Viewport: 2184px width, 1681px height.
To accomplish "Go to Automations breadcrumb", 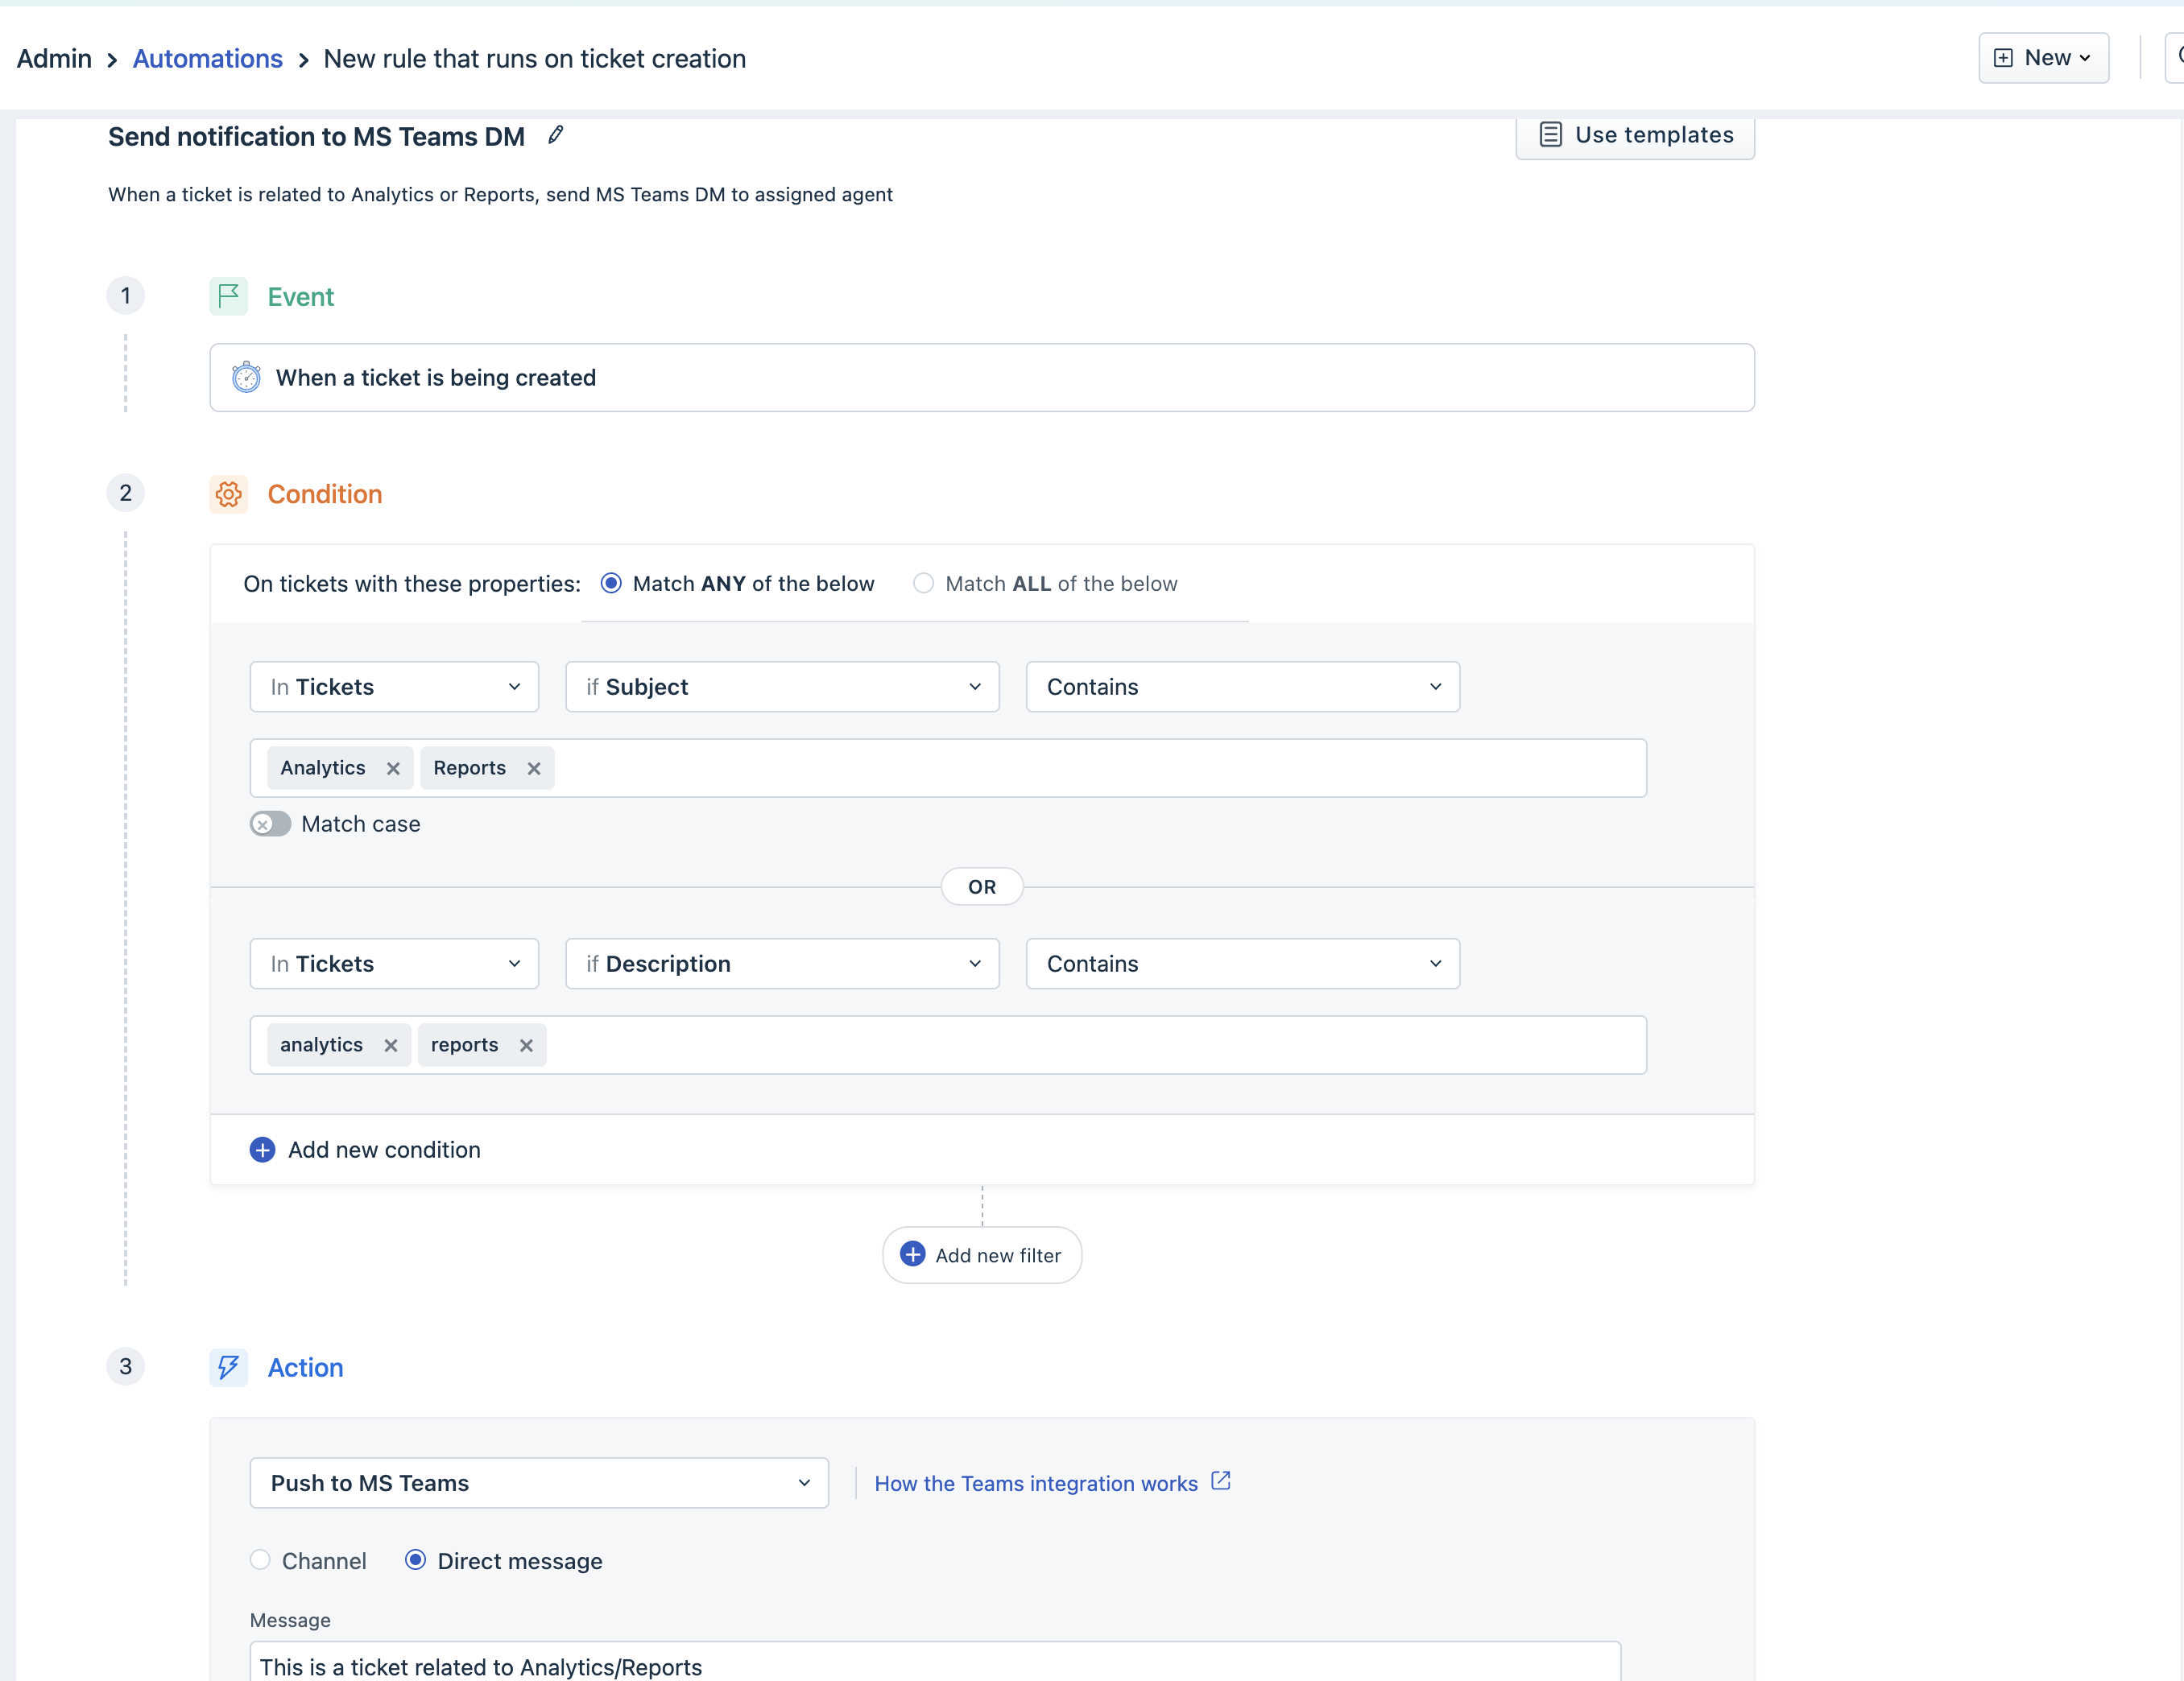I will pyautogui.click(x=207, y=59).
